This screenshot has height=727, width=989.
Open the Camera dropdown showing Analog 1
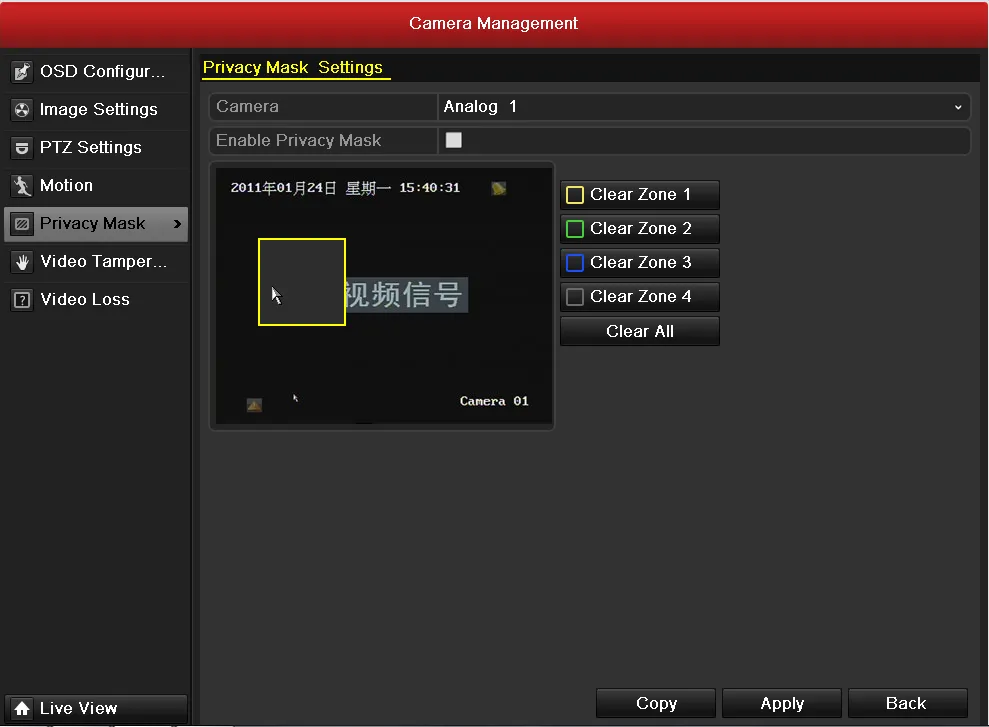(x=704, y=107)
